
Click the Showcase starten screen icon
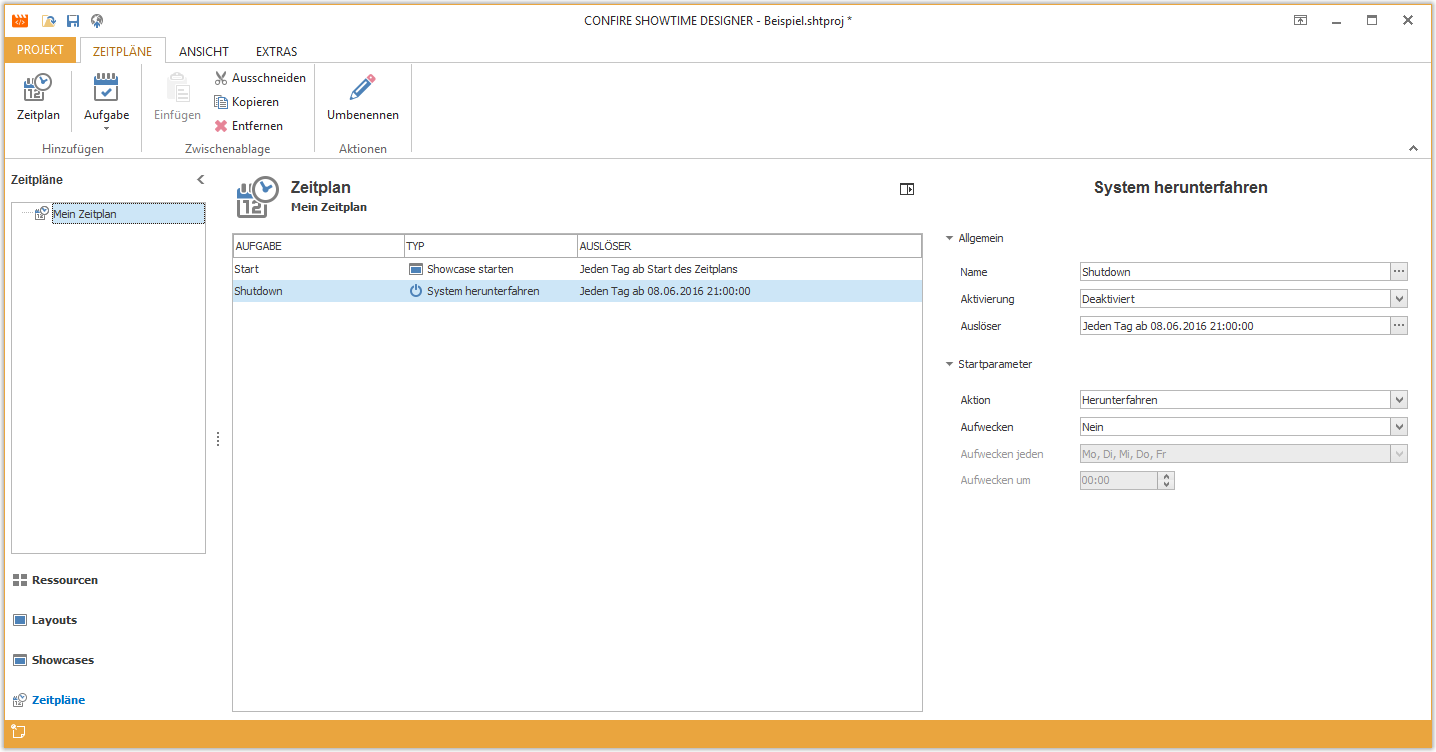416,269
